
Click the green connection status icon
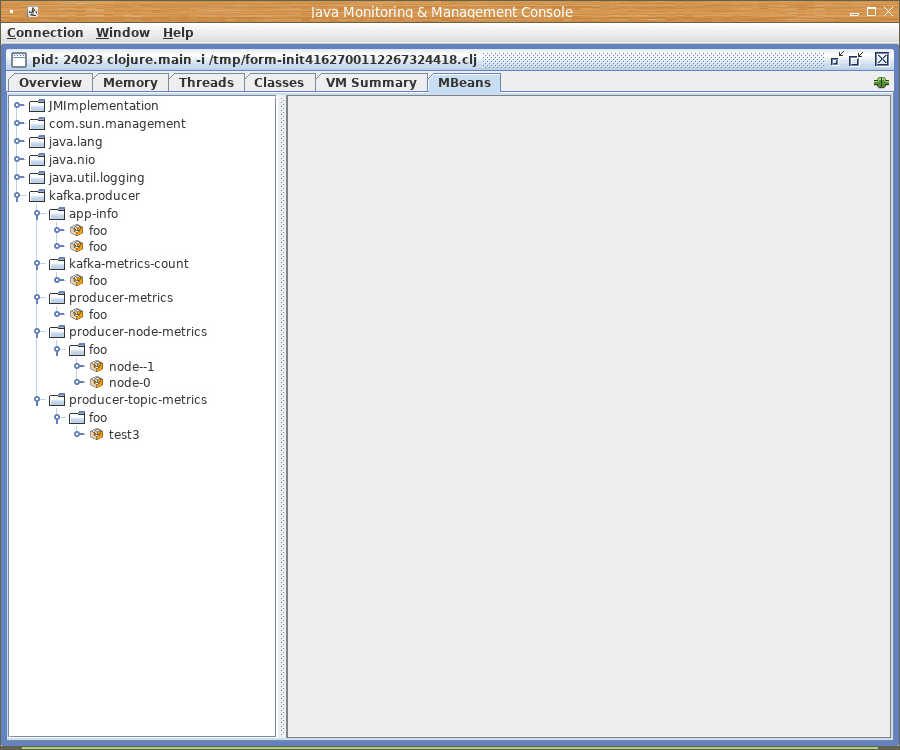point(881,83)
